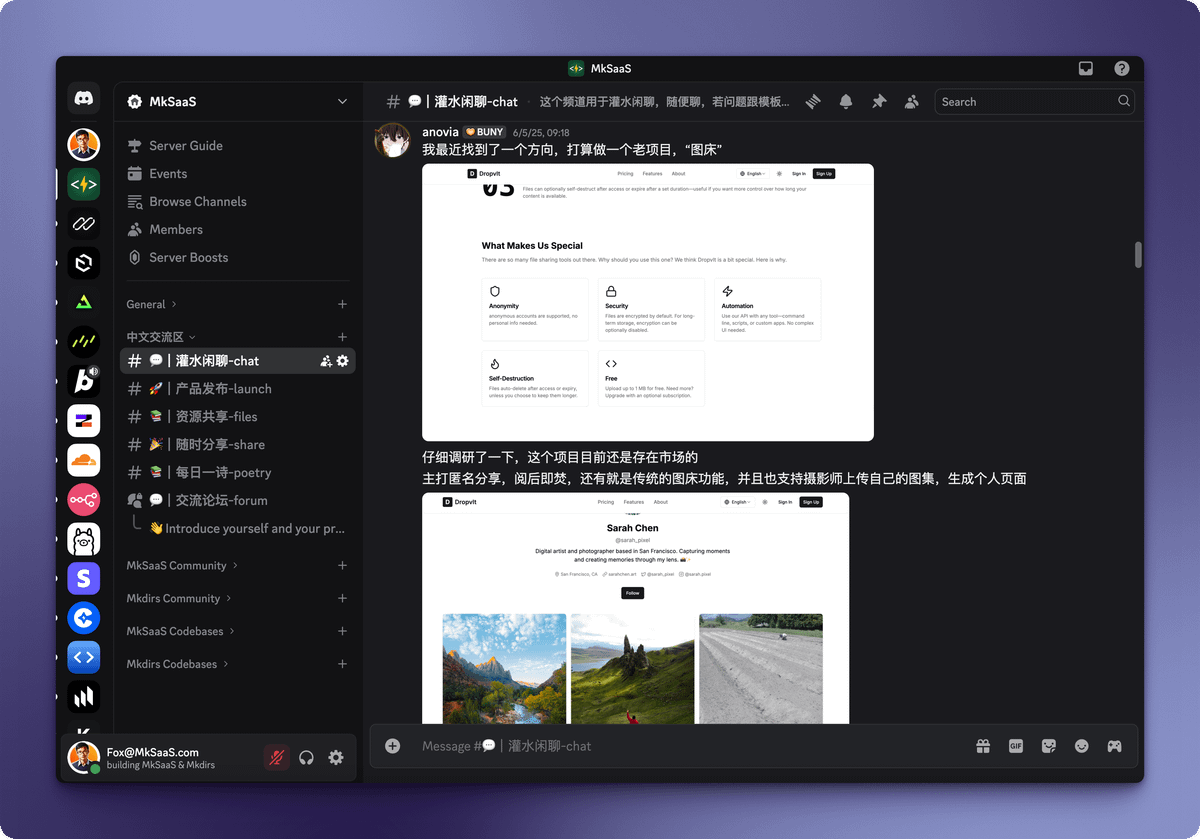Open the green slashes server icon
Viewport: 1200px width, 839px height.
click(84, 342)
